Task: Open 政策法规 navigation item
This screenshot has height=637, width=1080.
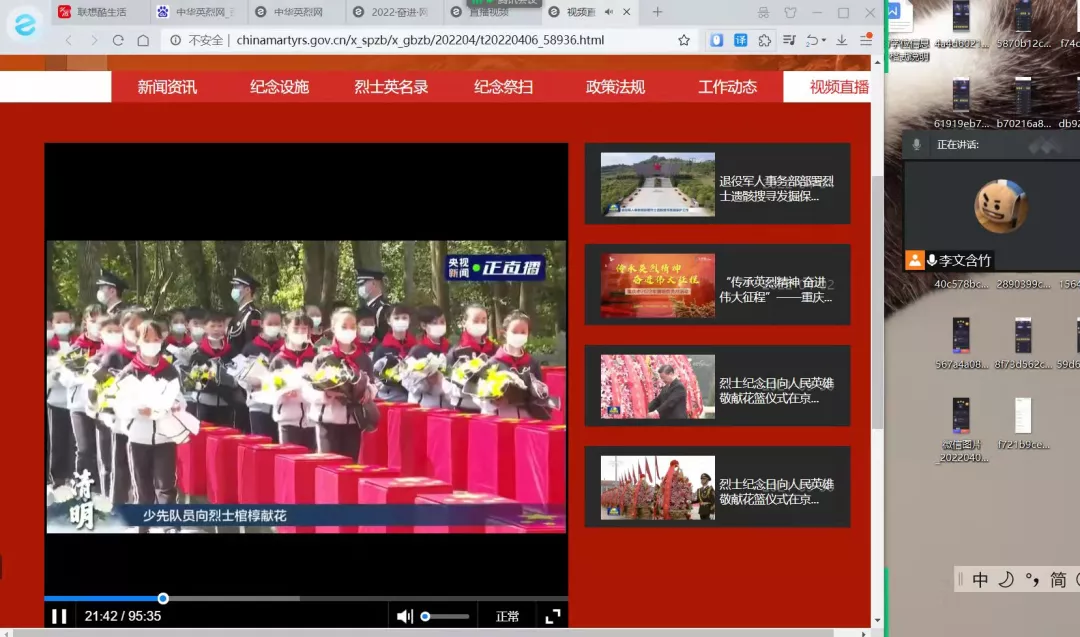Action: [615, 87]
